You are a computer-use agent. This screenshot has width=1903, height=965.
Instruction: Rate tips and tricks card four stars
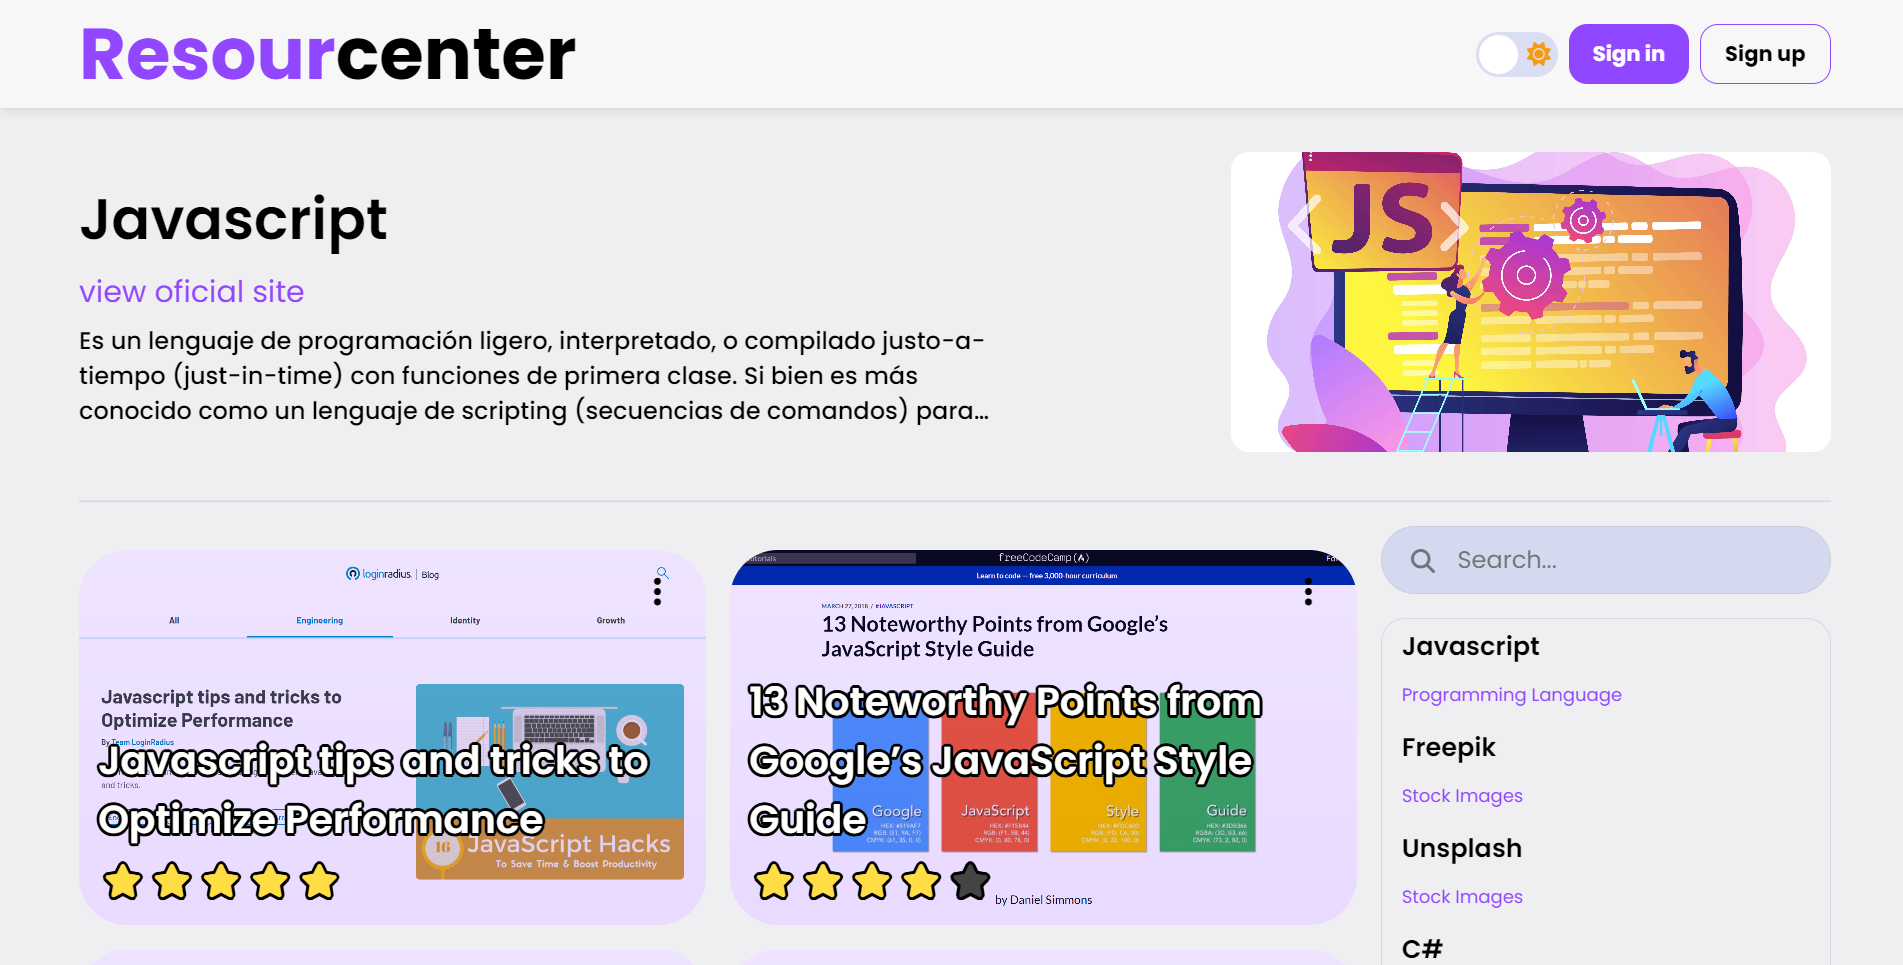[270, 881]
